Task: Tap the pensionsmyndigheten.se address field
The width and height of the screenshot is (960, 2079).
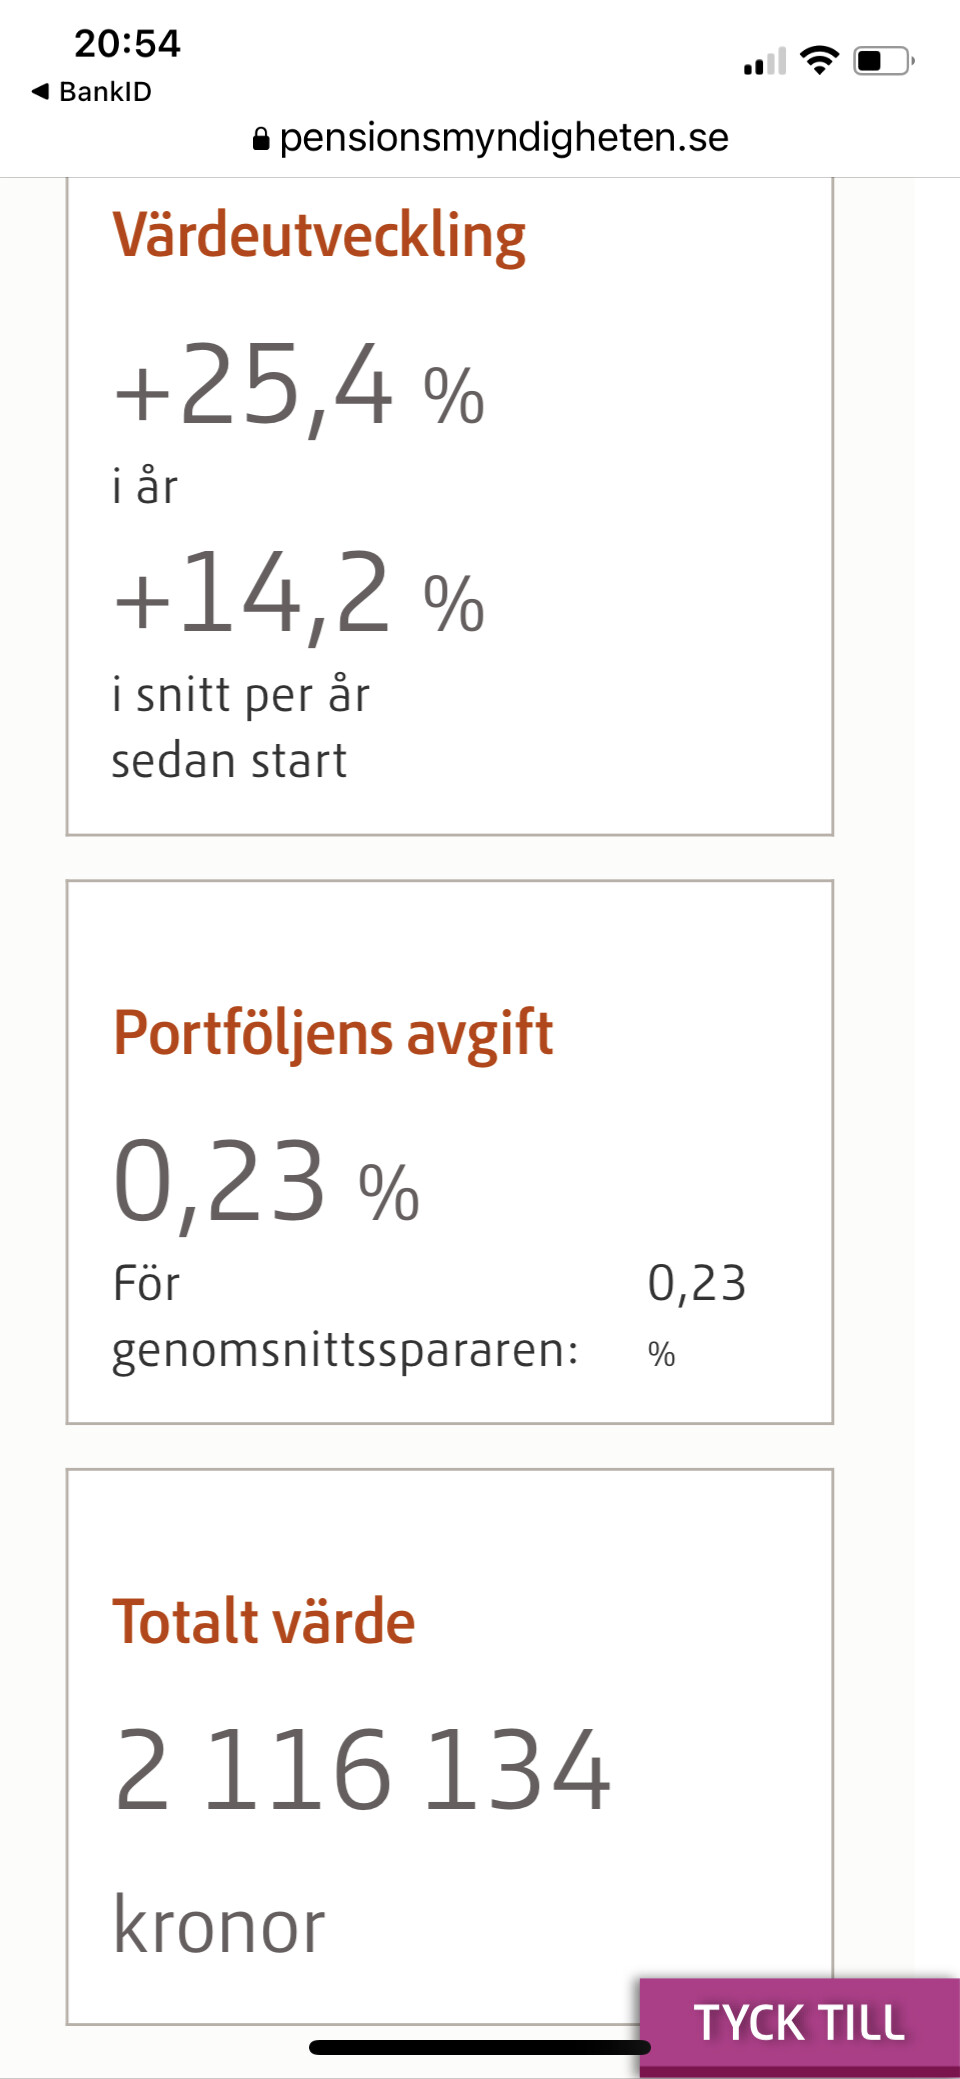Action: coord(503,138)
